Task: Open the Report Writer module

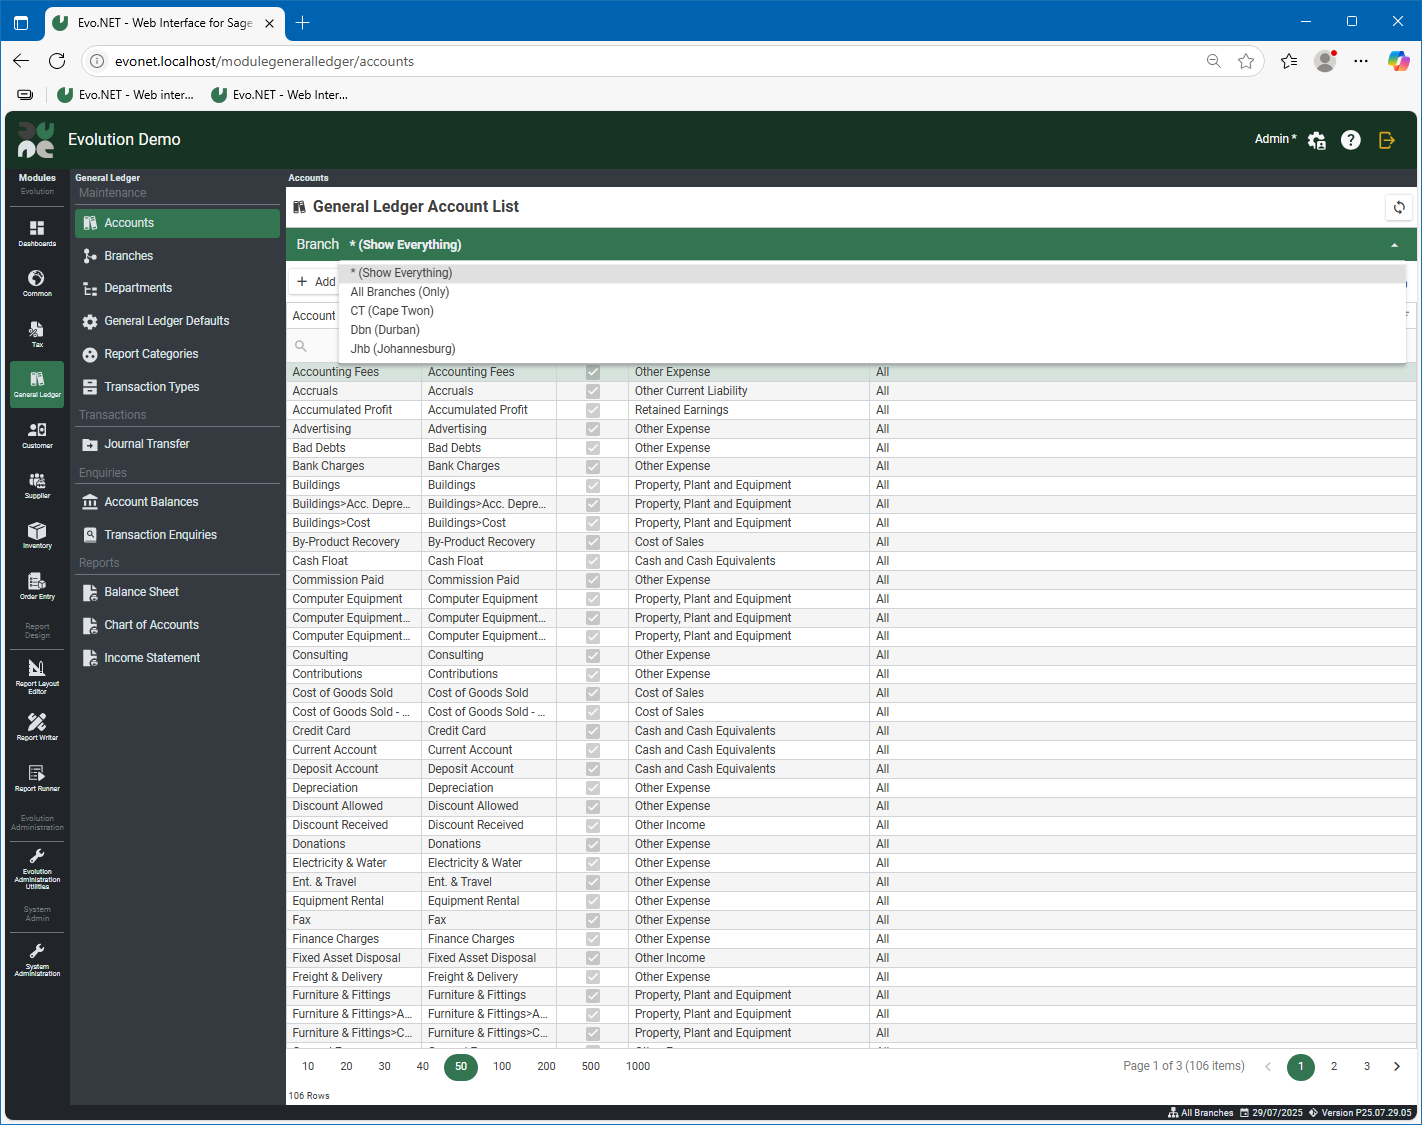Action: [x=37, y=727]
